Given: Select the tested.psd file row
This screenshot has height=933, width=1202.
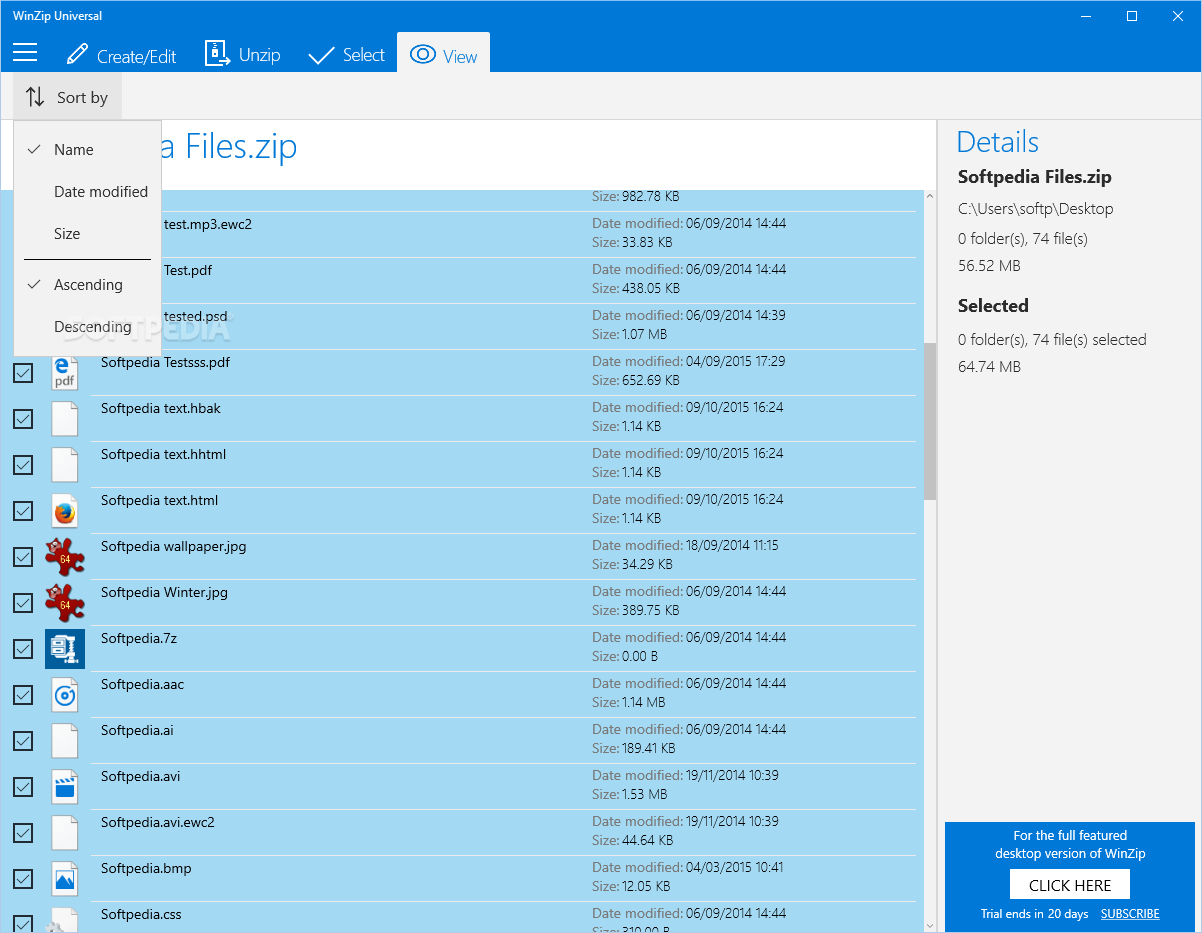Looking at the screenshot, I should (538, 326).
